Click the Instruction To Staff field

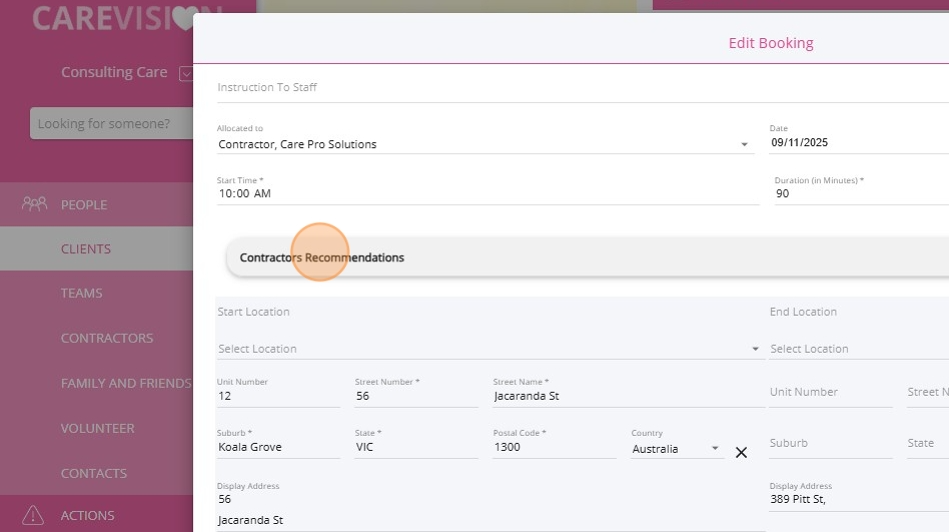[580, 88]
